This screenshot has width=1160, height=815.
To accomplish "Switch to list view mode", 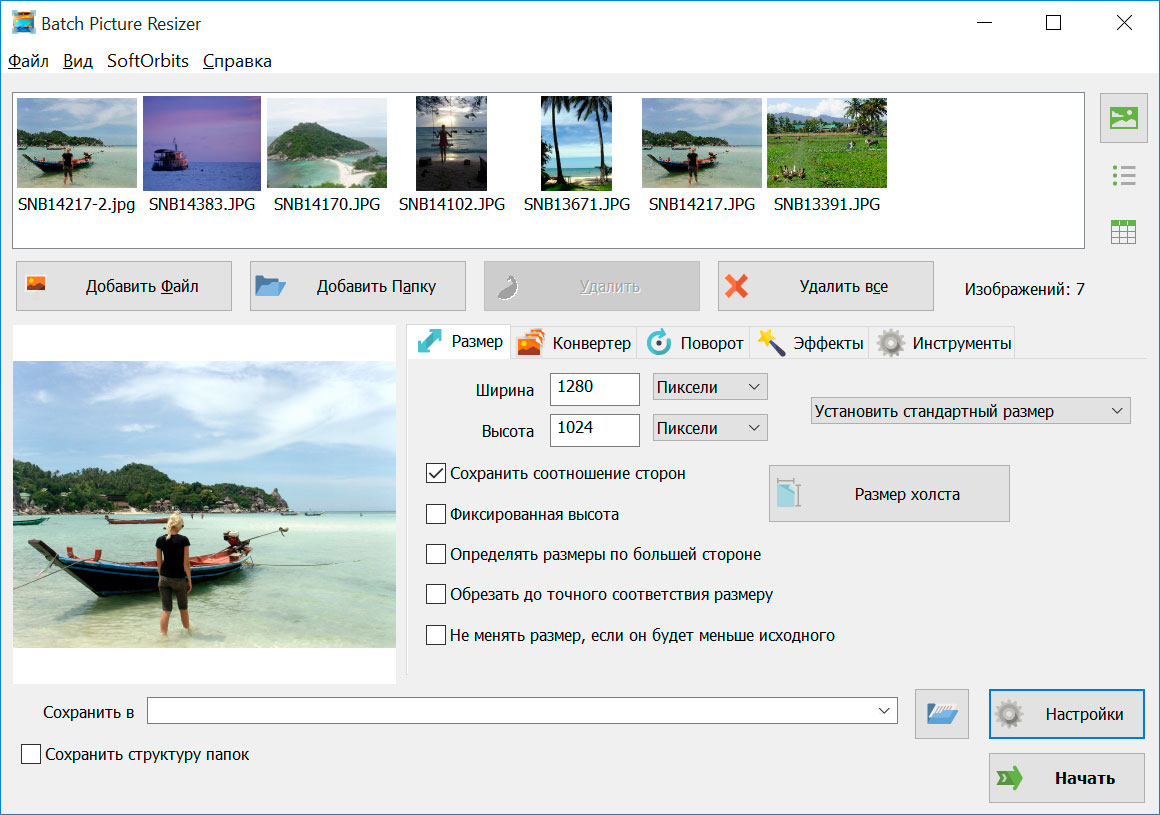I will (1123, 176).
